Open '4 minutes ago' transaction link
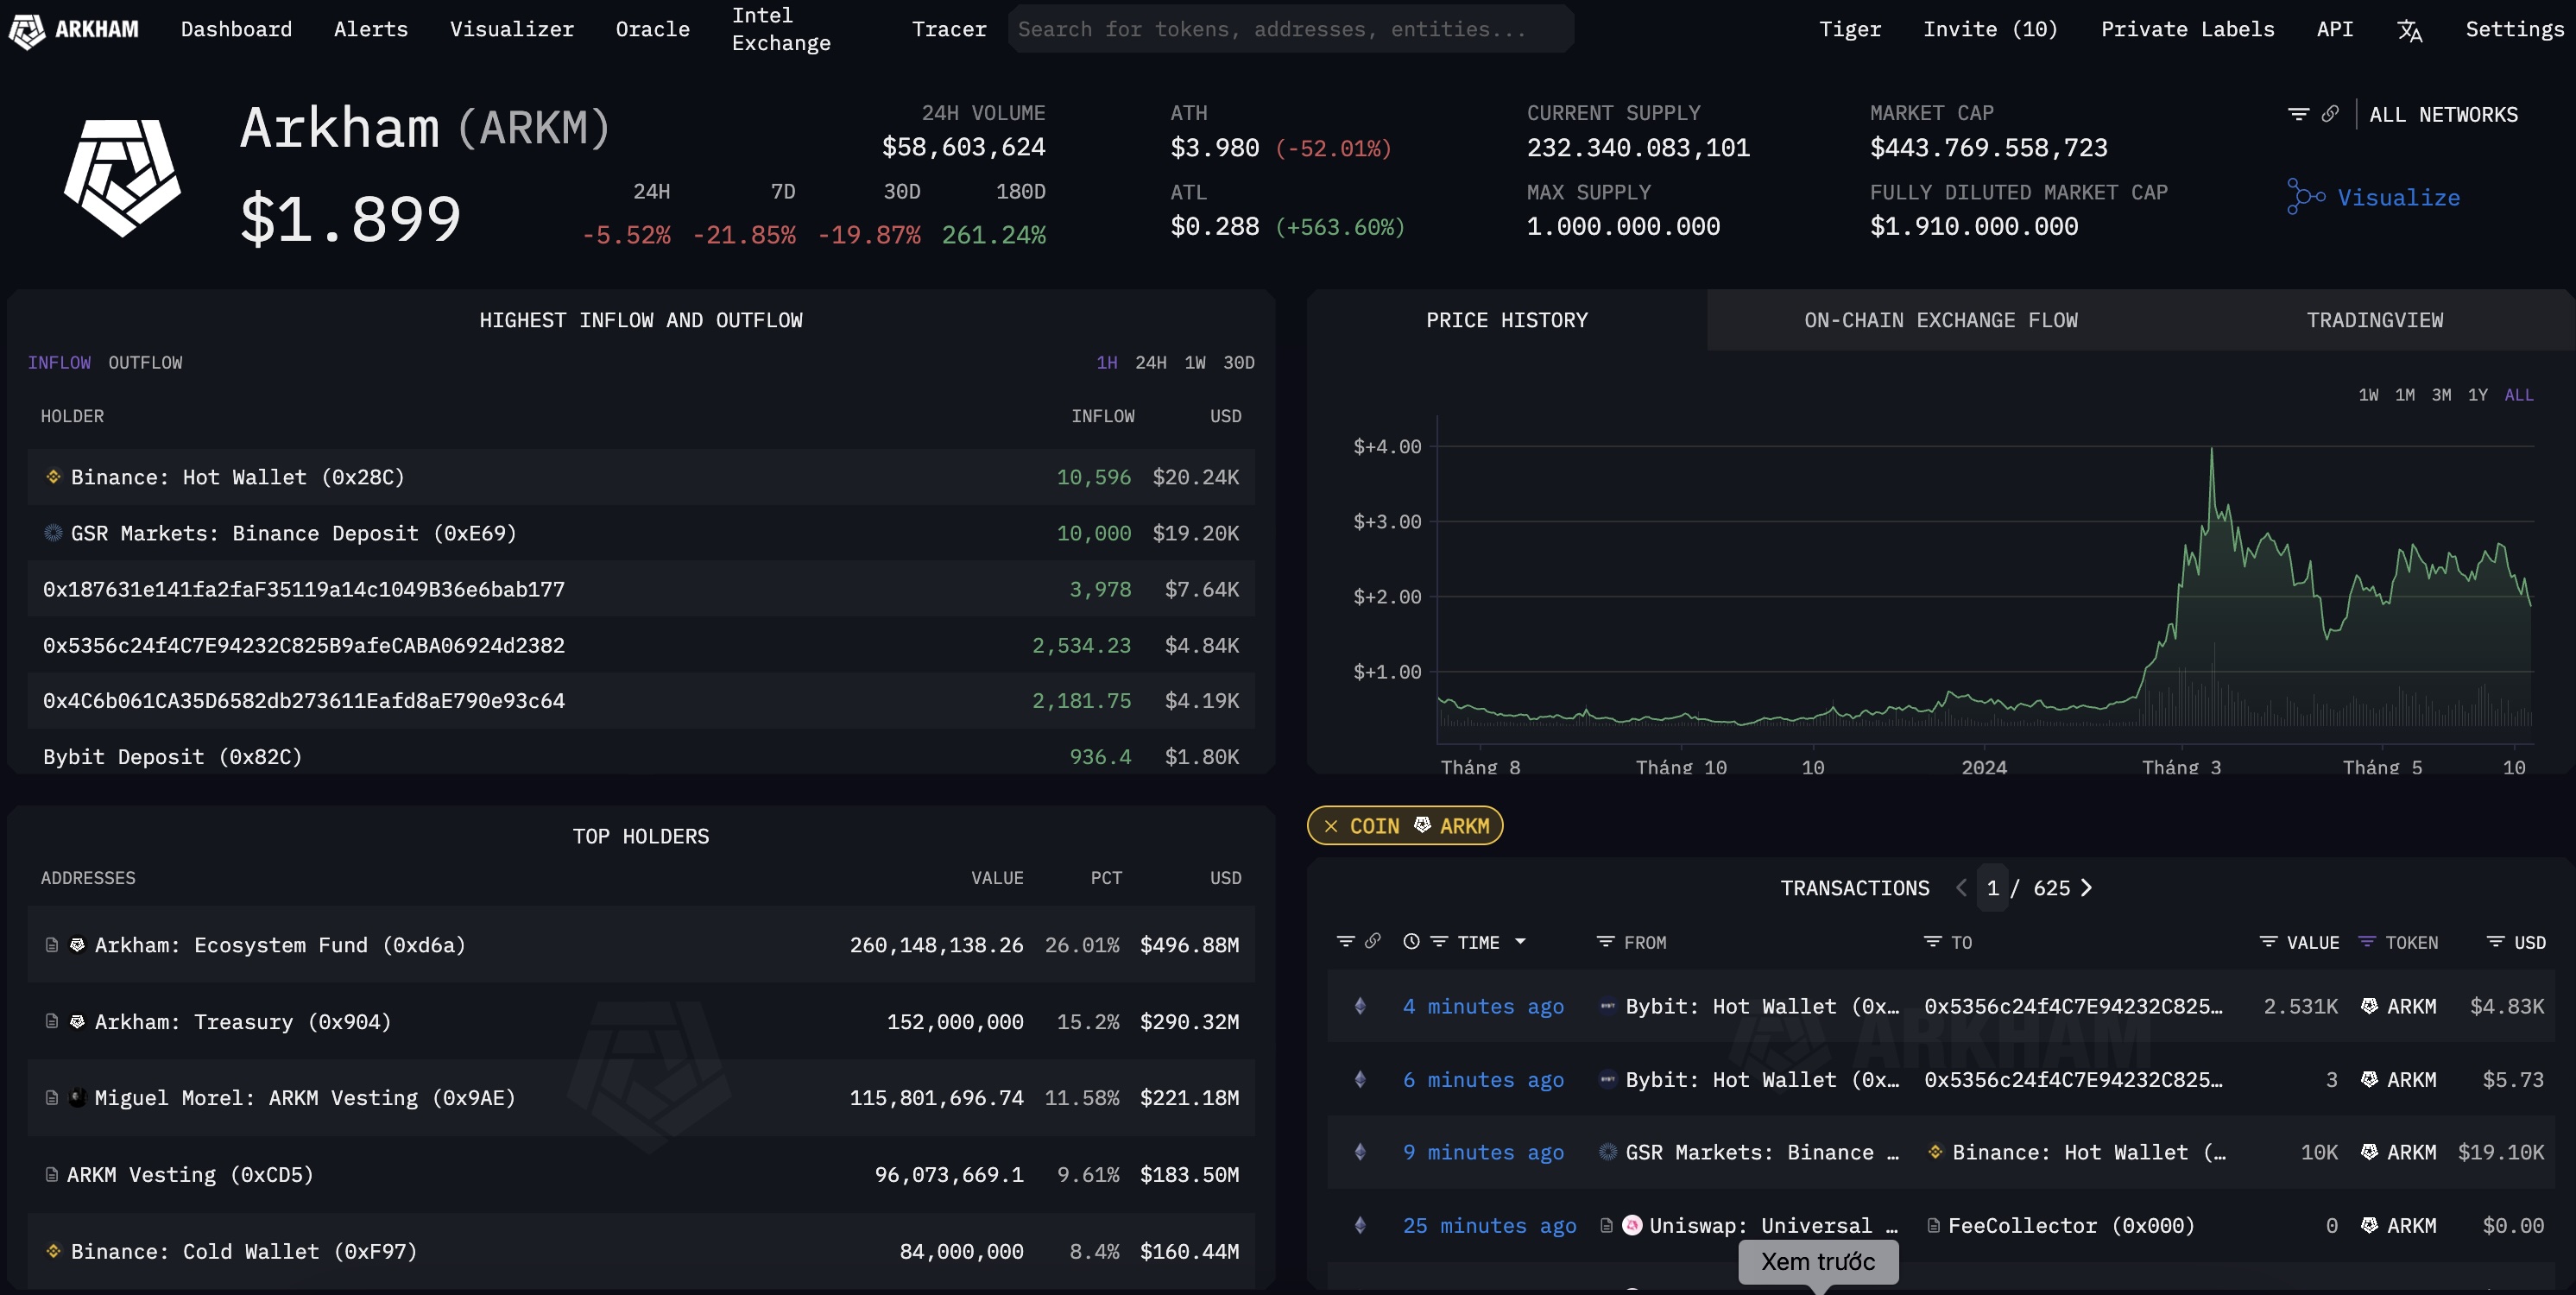Viewport: 2576px width, 1295px height. (1483, 1006)
